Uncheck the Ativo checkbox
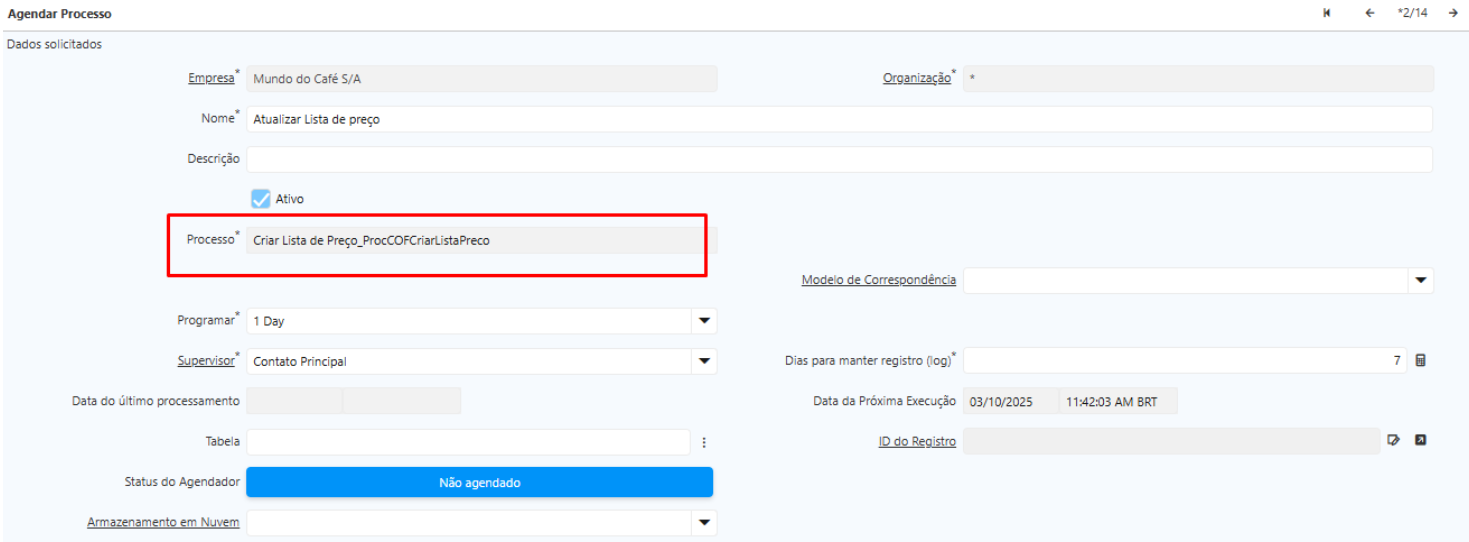Screen dimensions: 1469x542 (261, 199)
